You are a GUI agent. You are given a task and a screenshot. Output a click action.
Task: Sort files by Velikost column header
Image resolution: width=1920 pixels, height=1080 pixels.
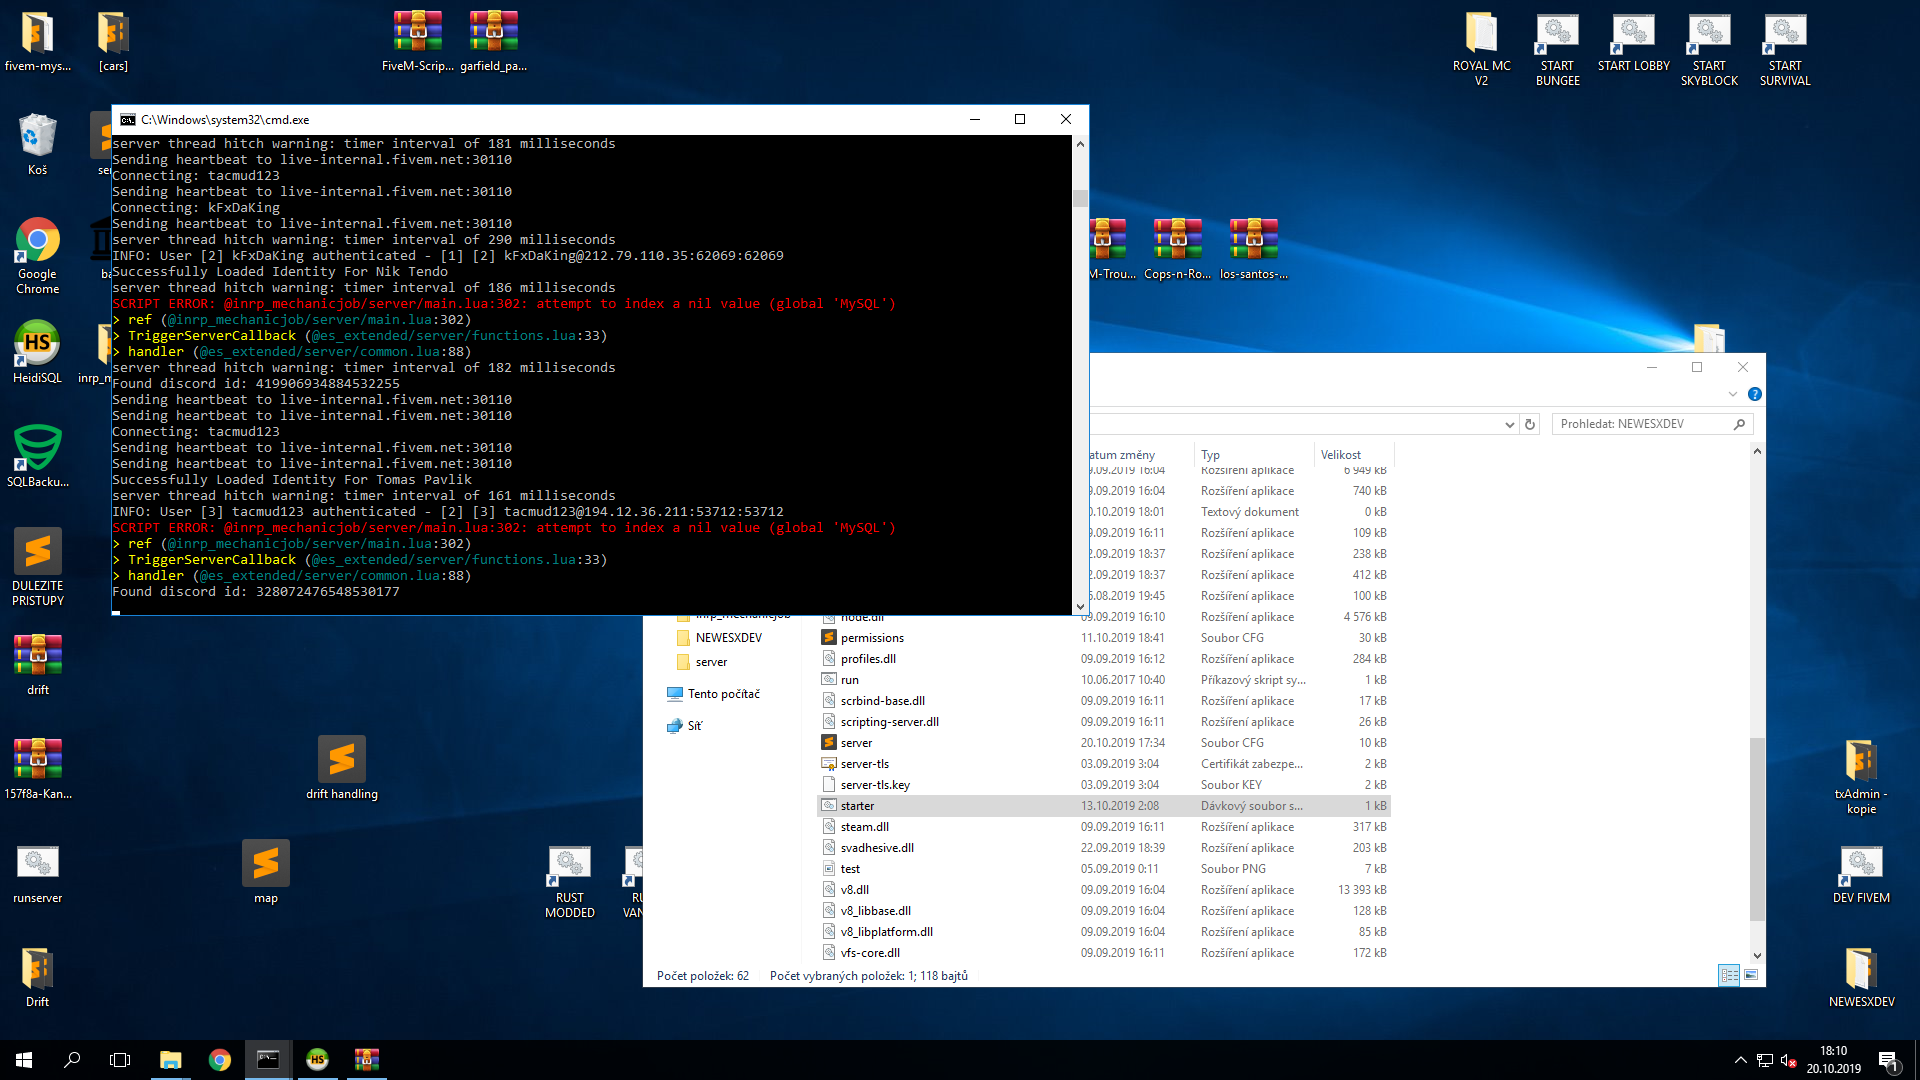tap(1340, 454)
